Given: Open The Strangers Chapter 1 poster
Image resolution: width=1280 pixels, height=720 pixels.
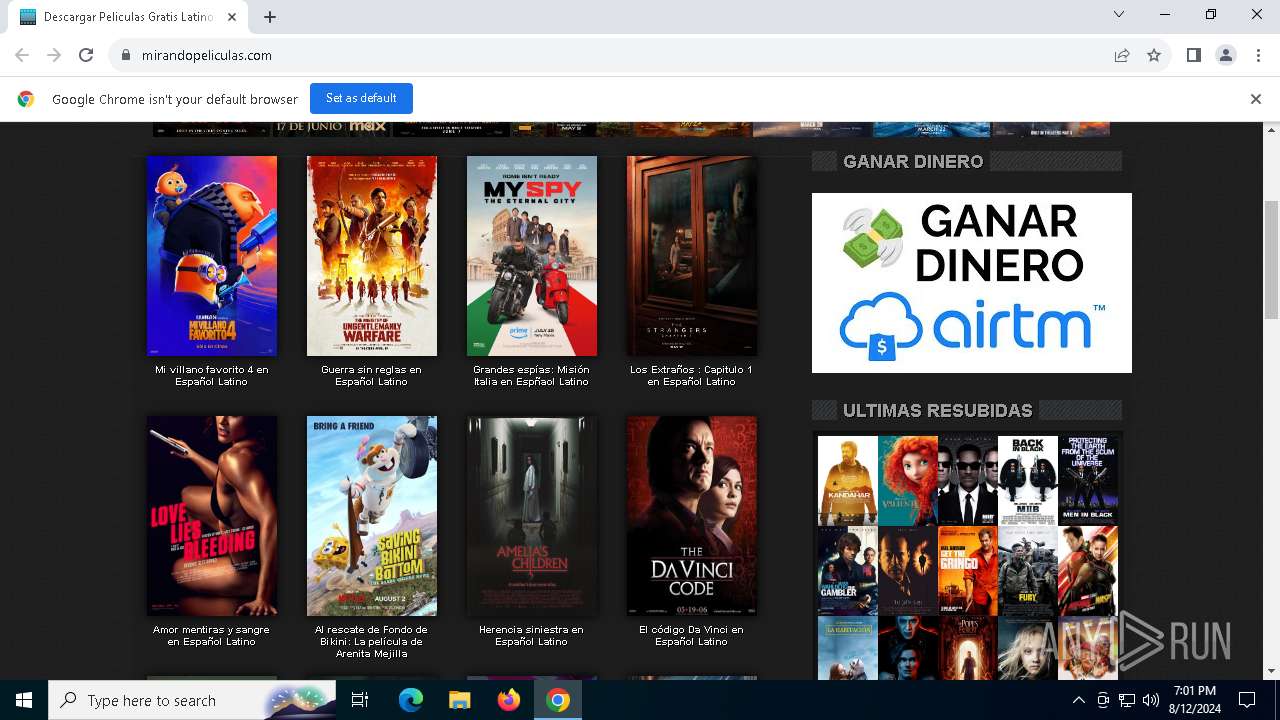Looking at the screenshot, I should tap(692, 256).
